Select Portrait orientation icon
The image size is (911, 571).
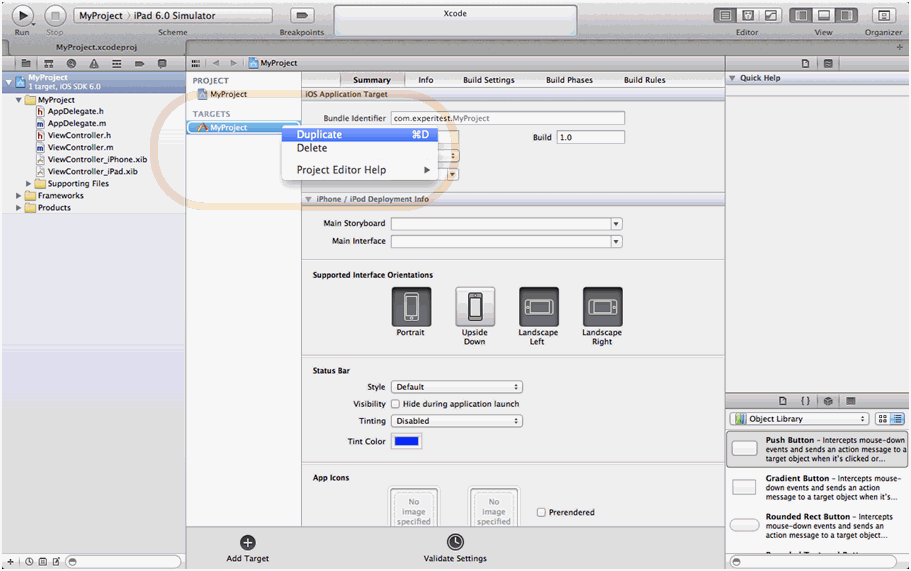tap(411, 307)
